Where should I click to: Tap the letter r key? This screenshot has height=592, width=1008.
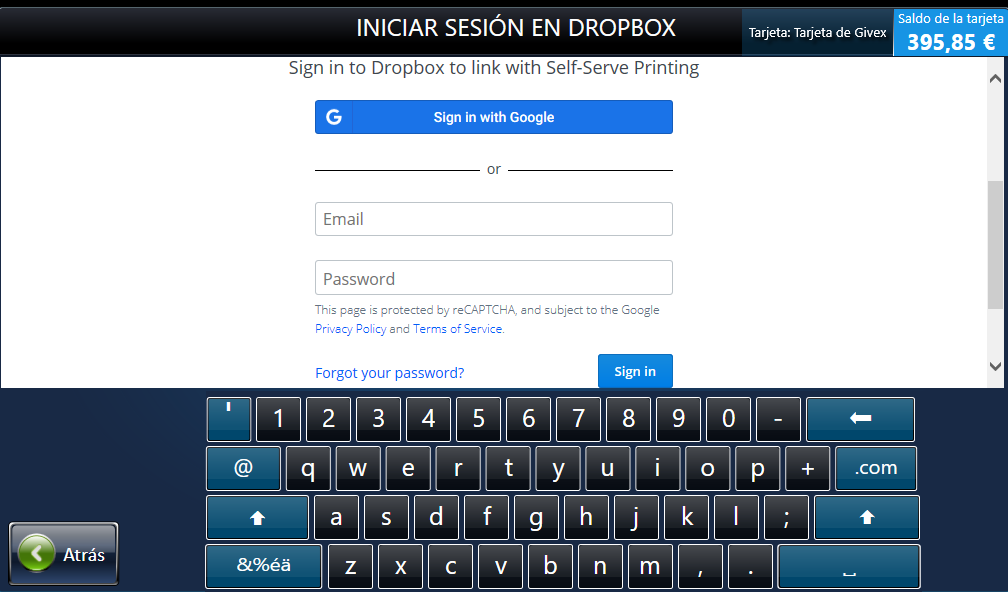(x=458, y=469)
